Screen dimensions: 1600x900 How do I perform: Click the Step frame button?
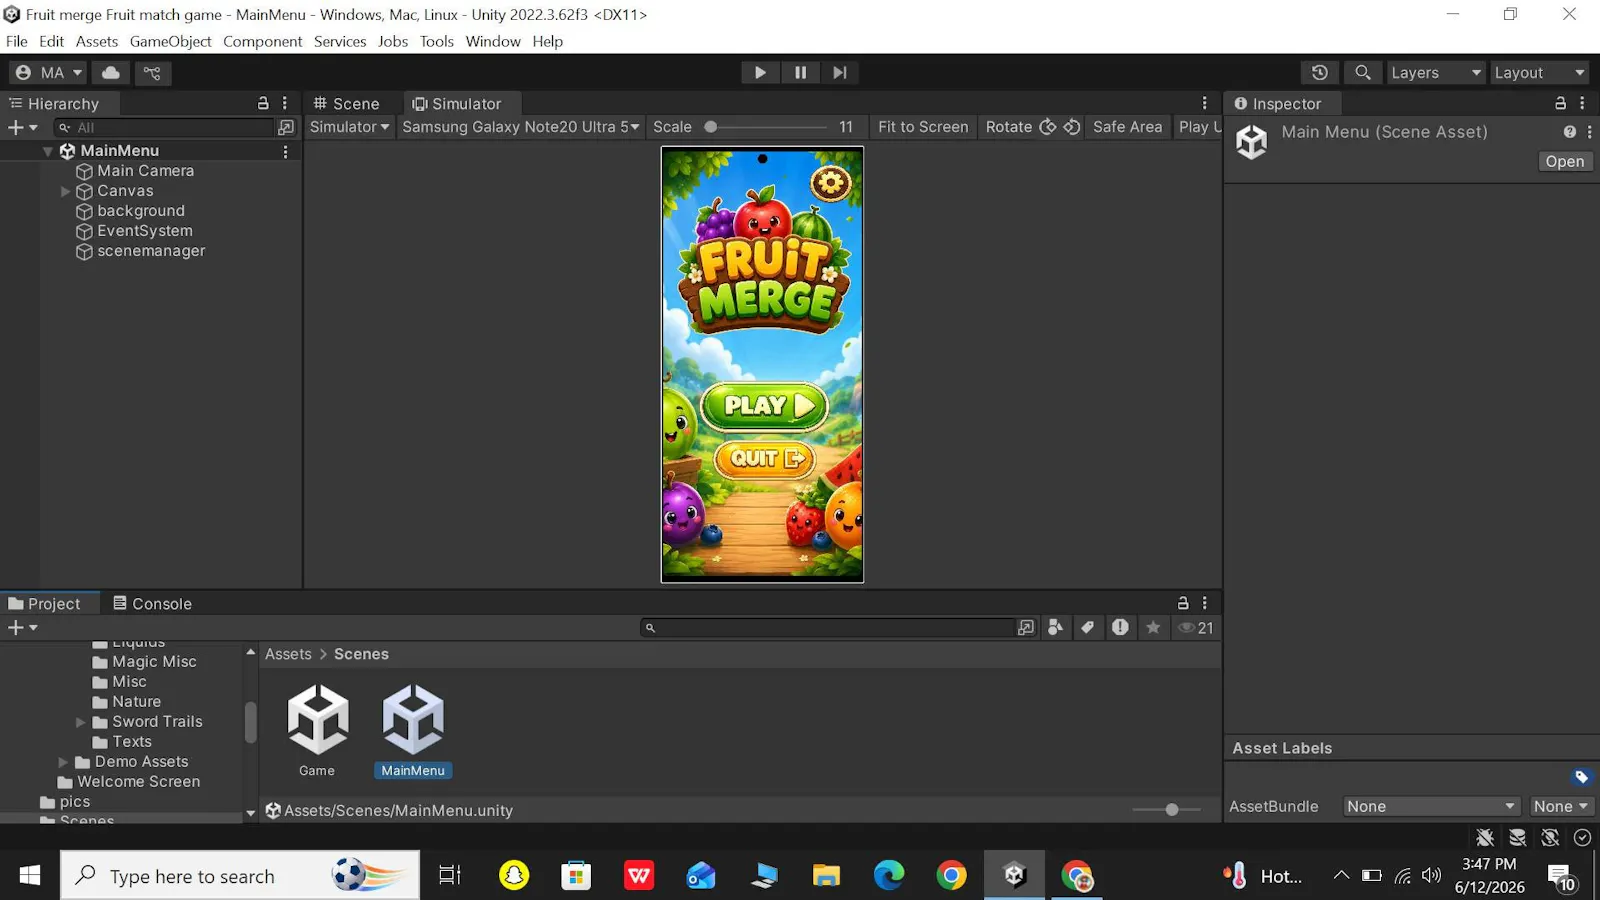tap(840, 72)
